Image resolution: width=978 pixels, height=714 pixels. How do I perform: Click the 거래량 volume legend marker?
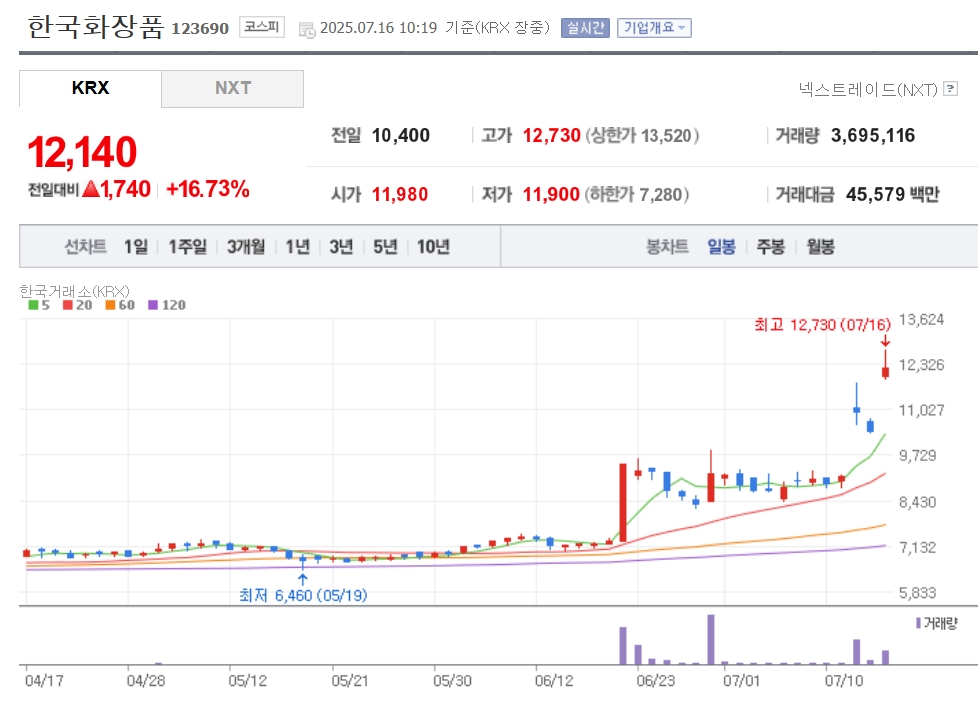coord(918,623)
